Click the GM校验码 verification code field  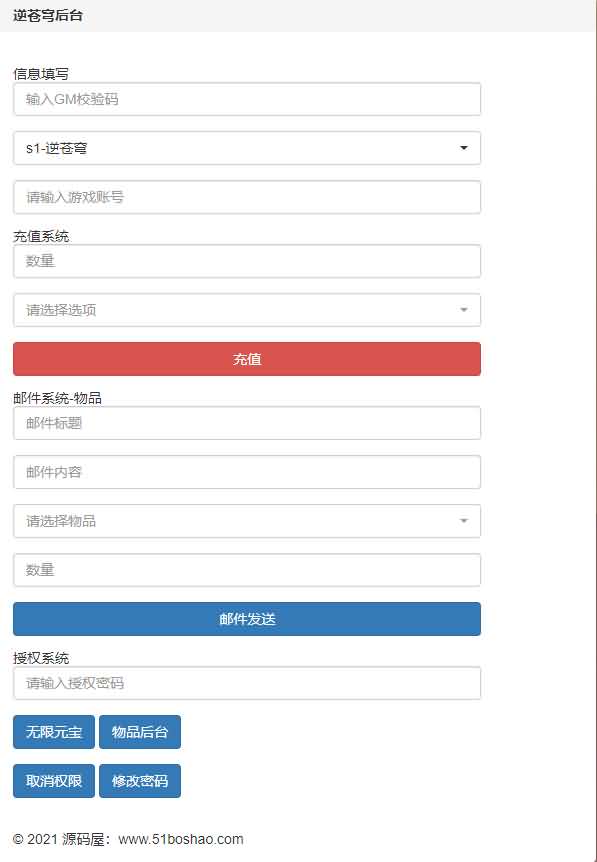247,99
